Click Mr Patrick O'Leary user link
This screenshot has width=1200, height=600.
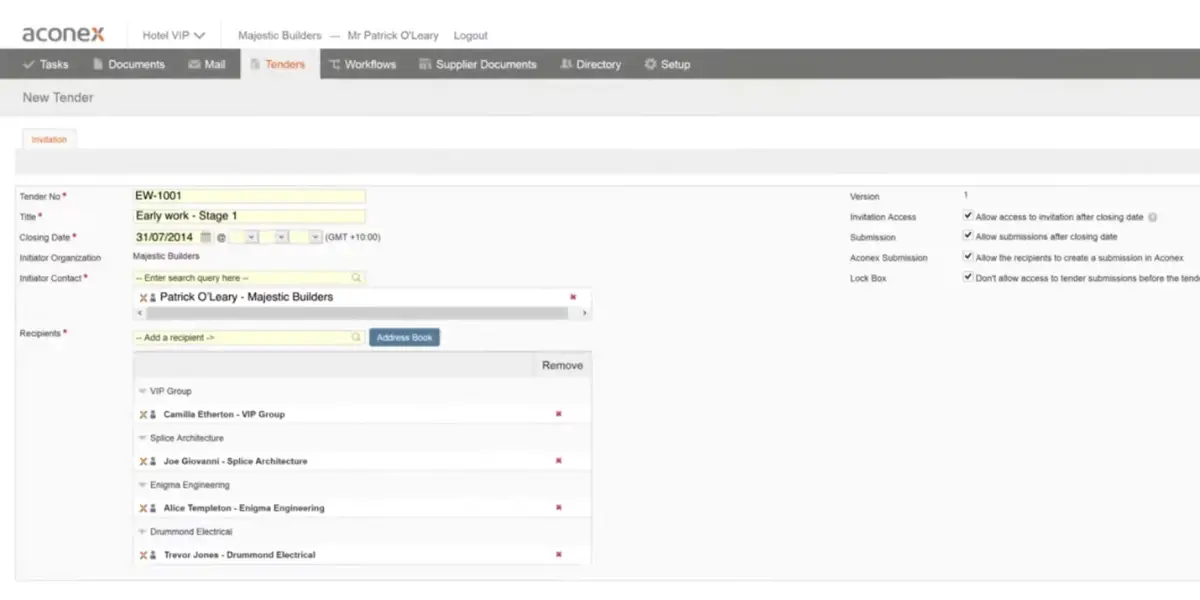tap(393, 35)
